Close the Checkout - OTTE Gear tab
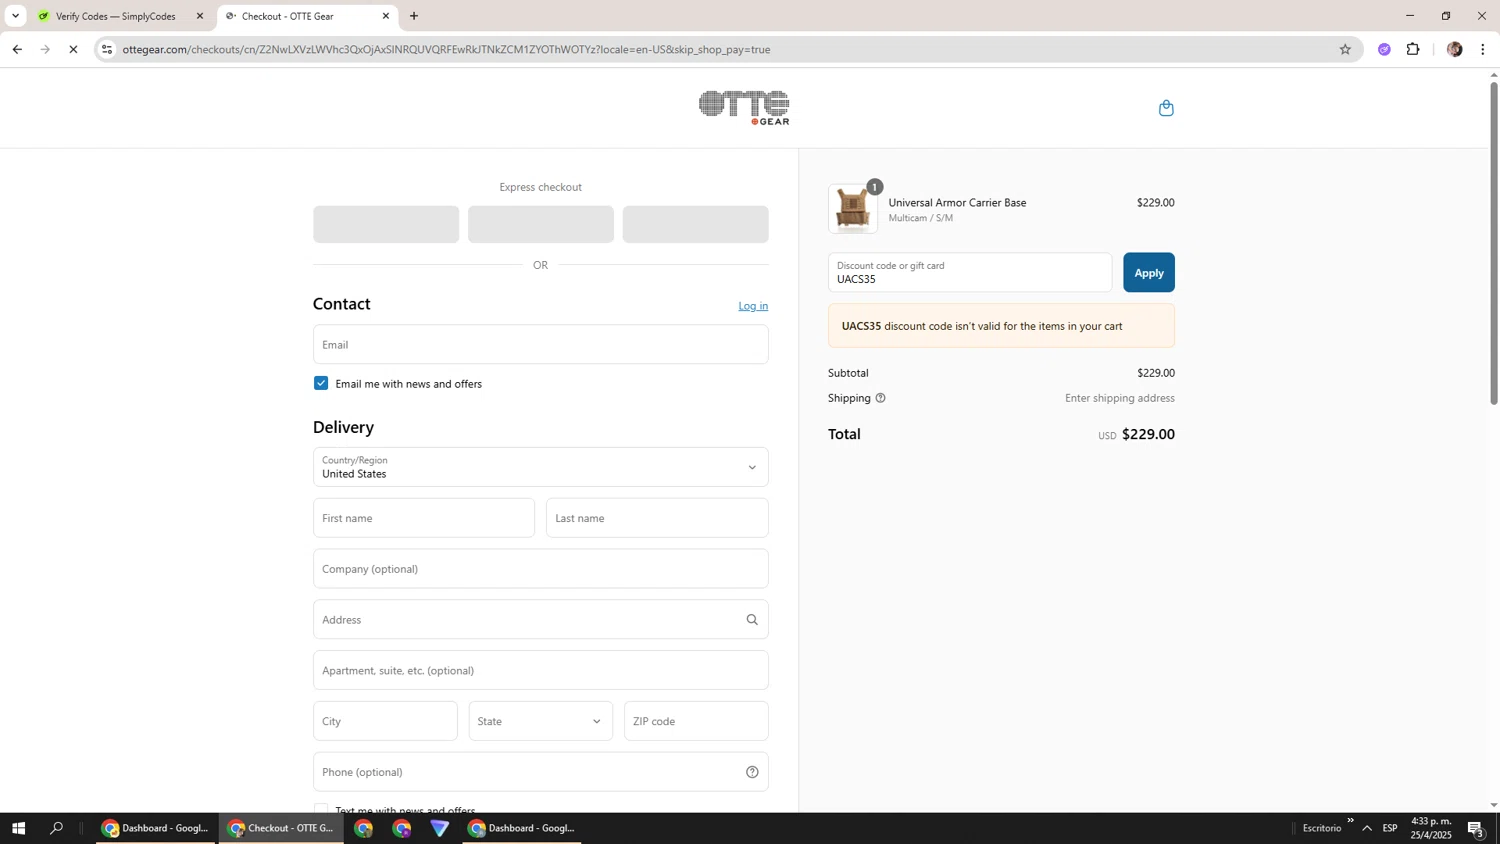1500x844 pixels. tap(386, 16)
